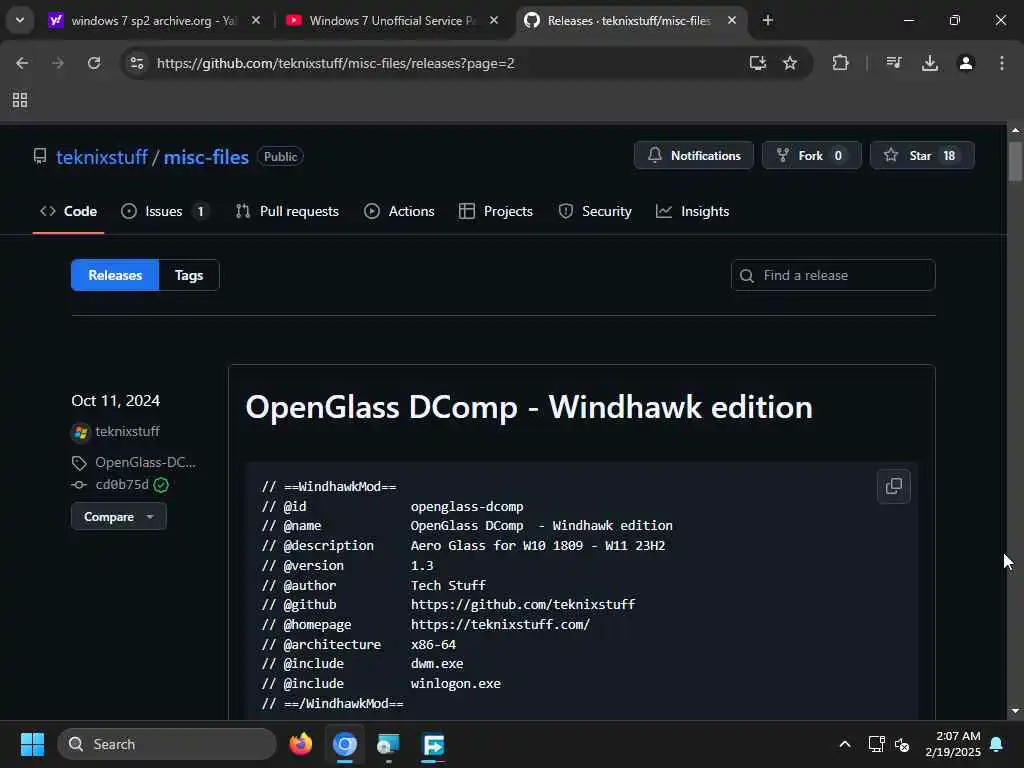Open the blue arrow app in the taskbar
Screen dimensions: 1024x768
(434, 744)
